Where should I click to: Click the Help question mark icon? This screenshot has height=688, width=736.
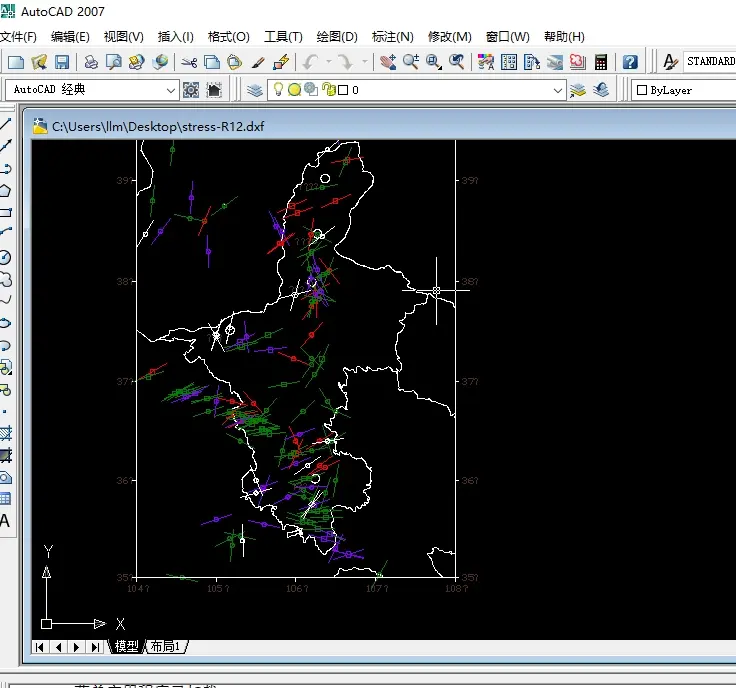(x=630, y=61)
